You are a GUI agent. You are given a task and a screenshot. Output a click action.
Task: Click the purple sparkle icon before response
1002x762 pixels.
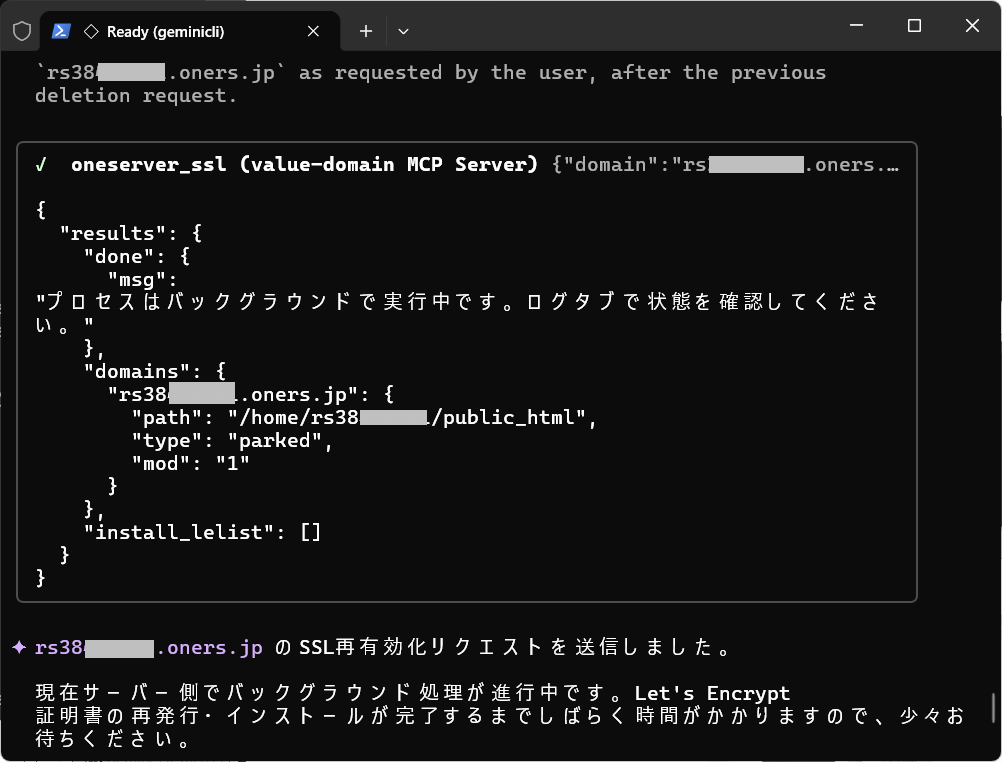pos(19,648)
